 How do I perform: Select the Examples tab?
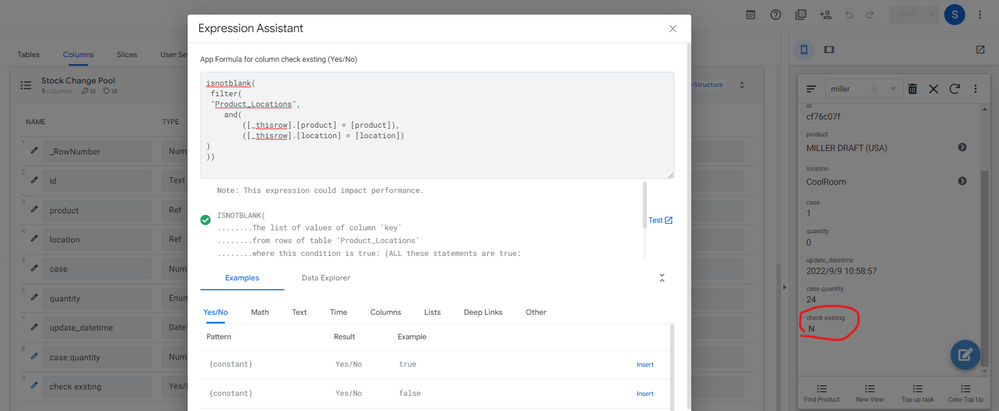click(242, 278)
